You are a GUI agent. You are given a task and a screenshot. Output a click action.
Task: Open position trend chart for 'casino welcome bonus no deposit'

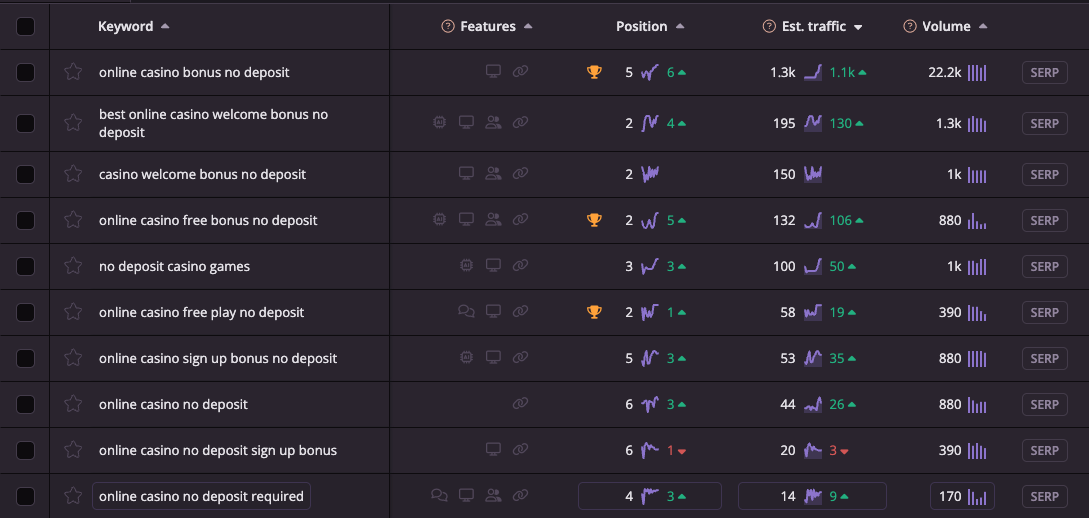650,174
